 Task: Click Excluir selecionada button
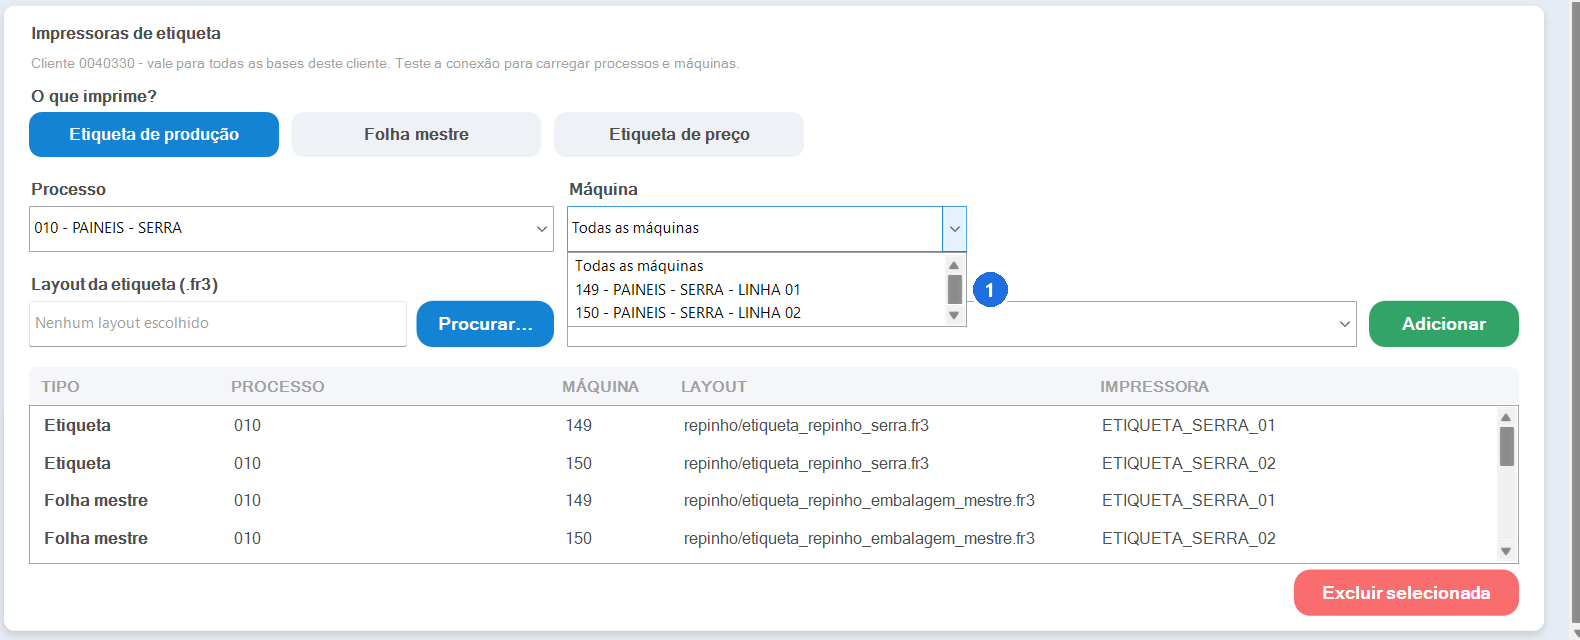[x=1406, y=593]
